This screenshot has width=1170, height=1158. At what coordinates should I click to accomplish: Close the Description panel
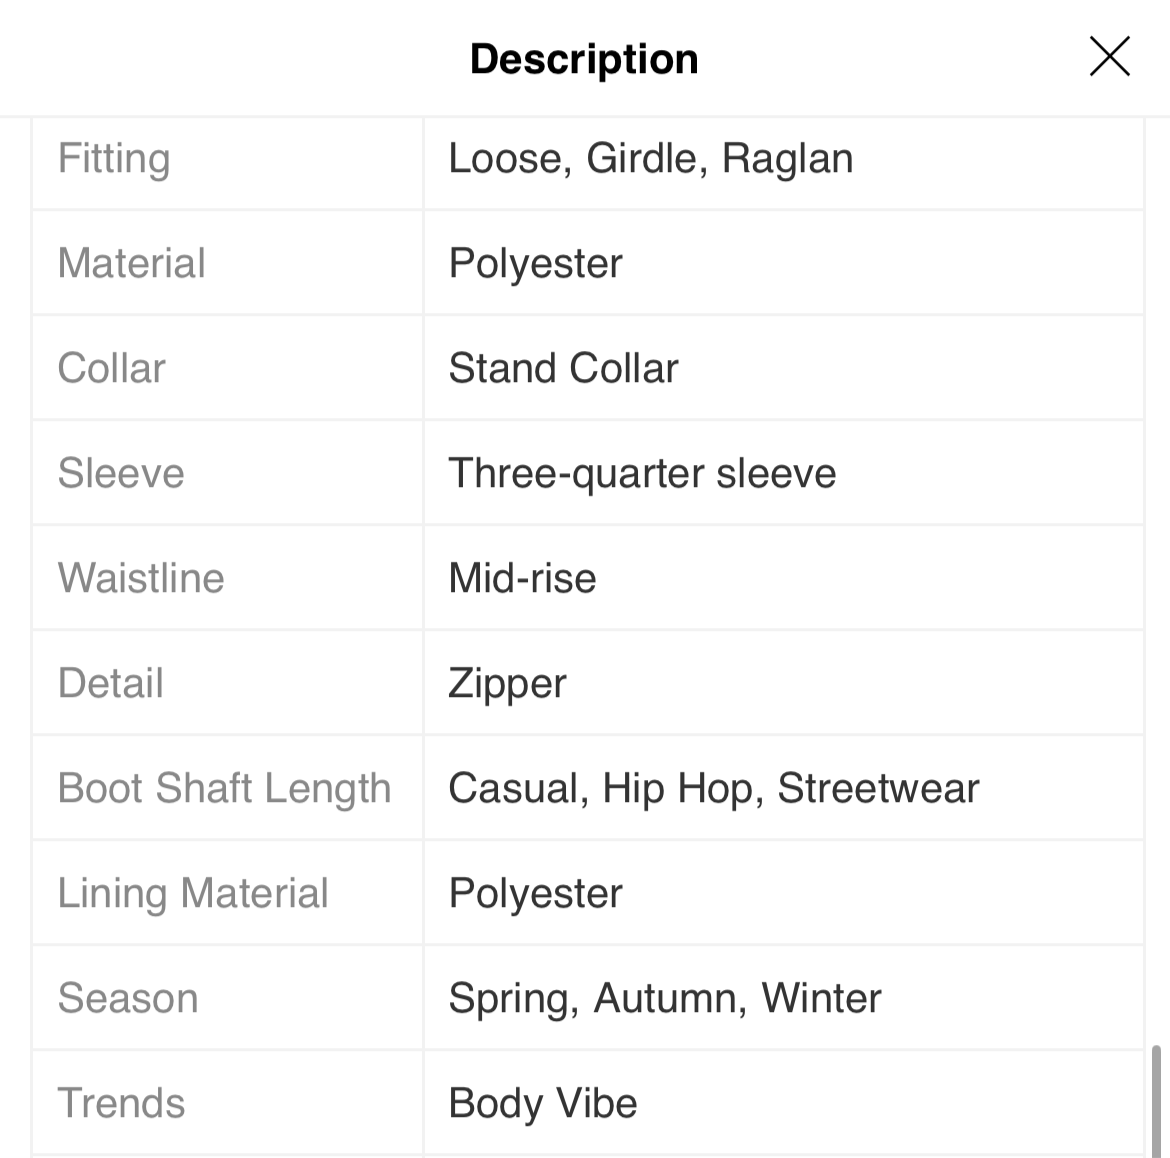tap(1110, 57)
